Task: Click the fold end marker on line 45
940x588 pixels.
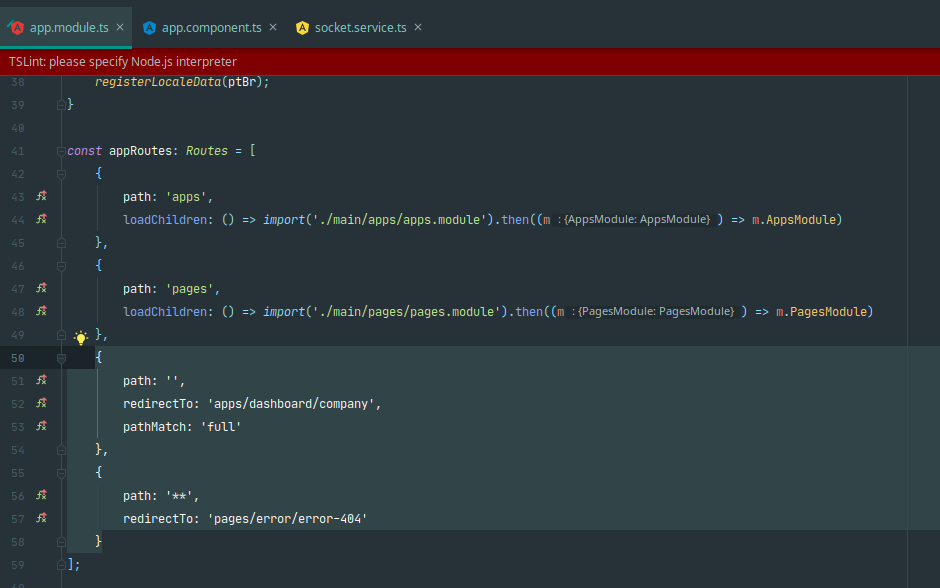Action: pos(61,243)
